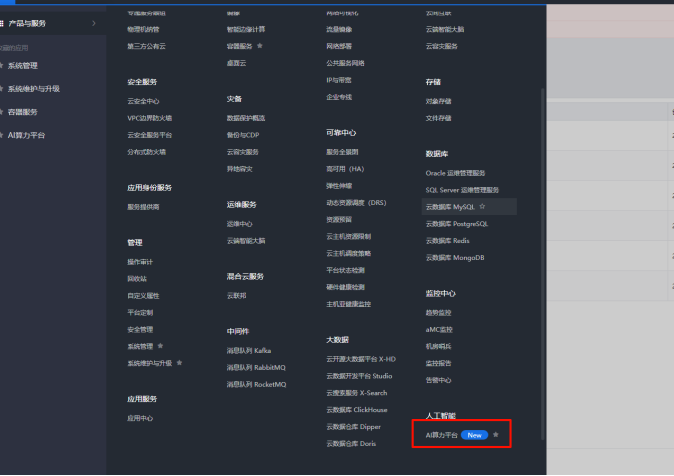Open 消息队列 RocketMQ
The image size is (674, 476).
257,384
